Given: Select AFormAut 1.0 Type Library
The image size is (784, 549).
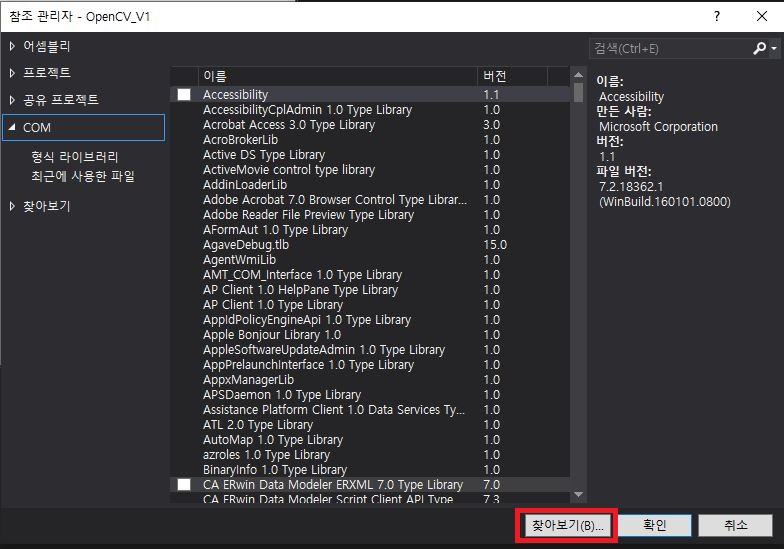Looking at the screenshot, I should (x=370, y=230).
